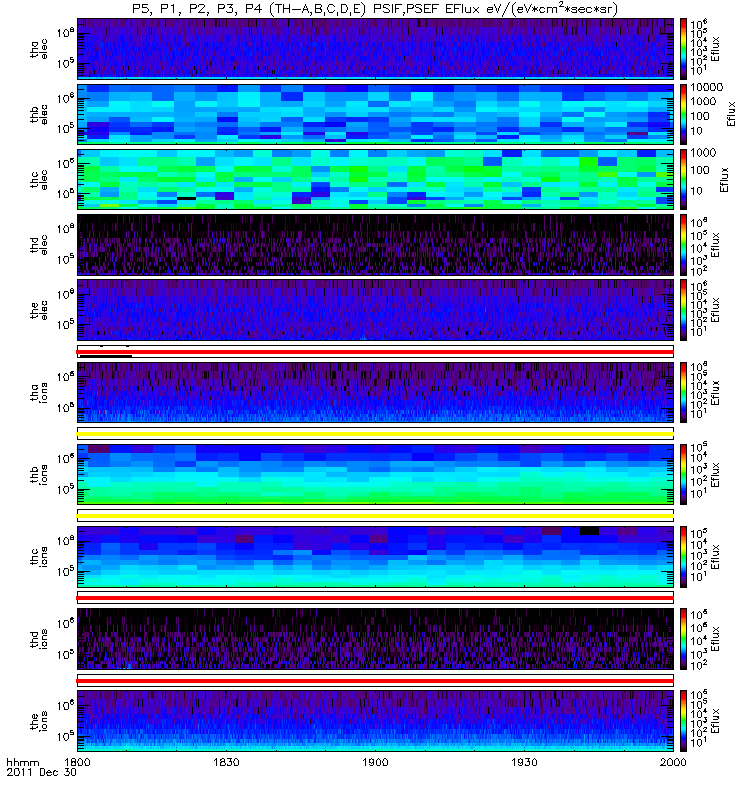Click the Eflux label beside thd ions color bar

[715, 639]
